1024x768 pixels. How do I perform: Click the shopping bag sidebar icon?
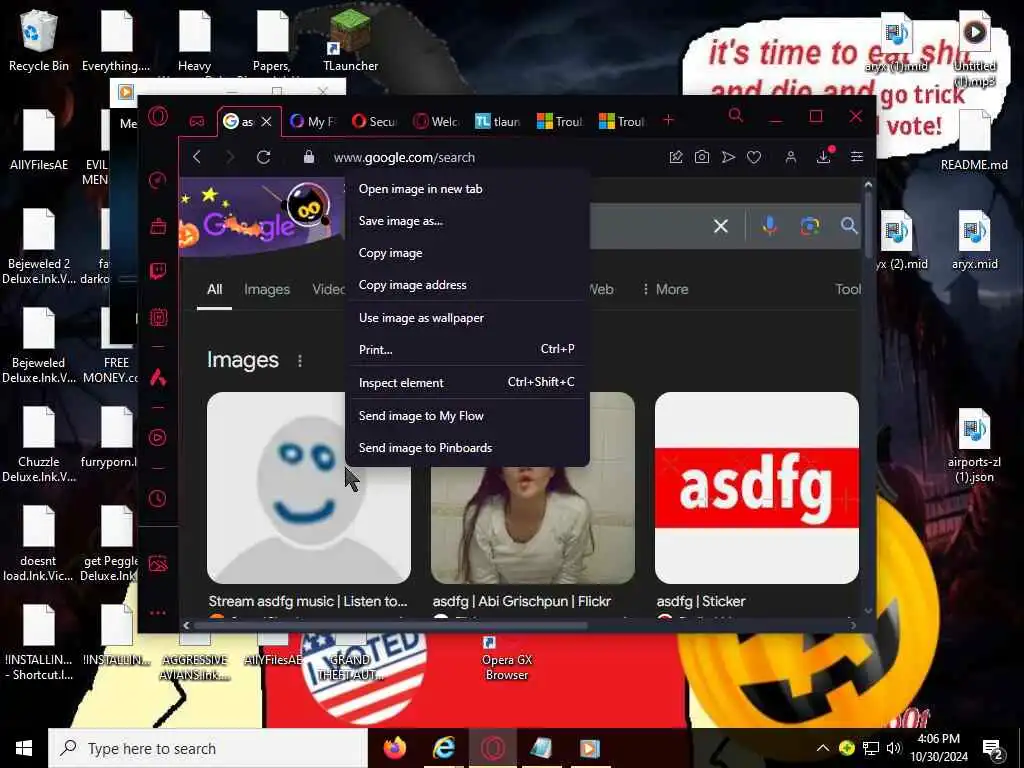click(x=158, y=226)
